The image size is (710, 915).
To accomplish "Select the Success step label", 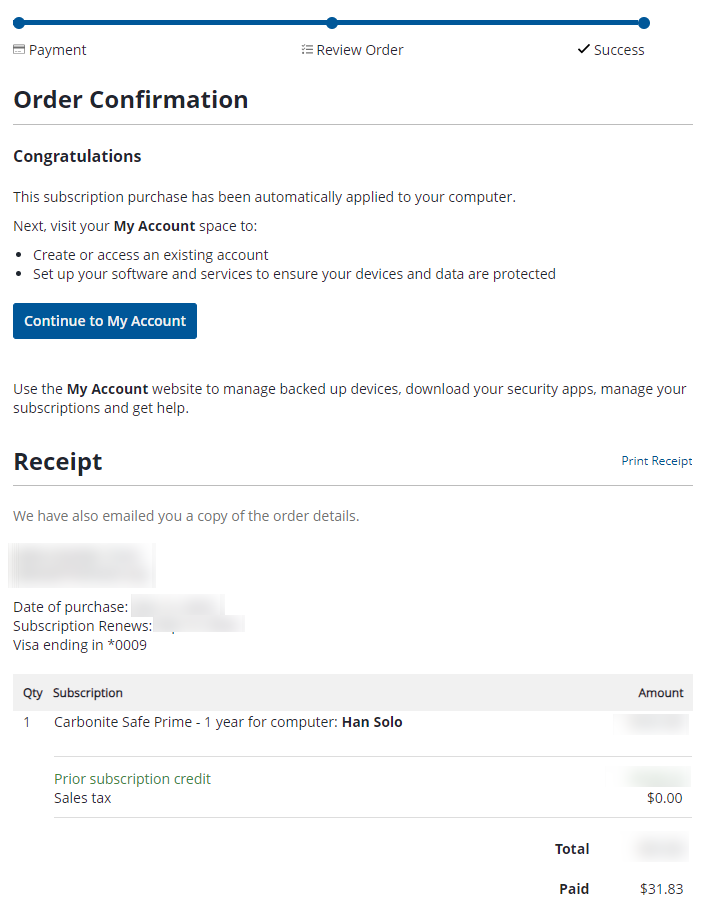I will click(619, 50).
